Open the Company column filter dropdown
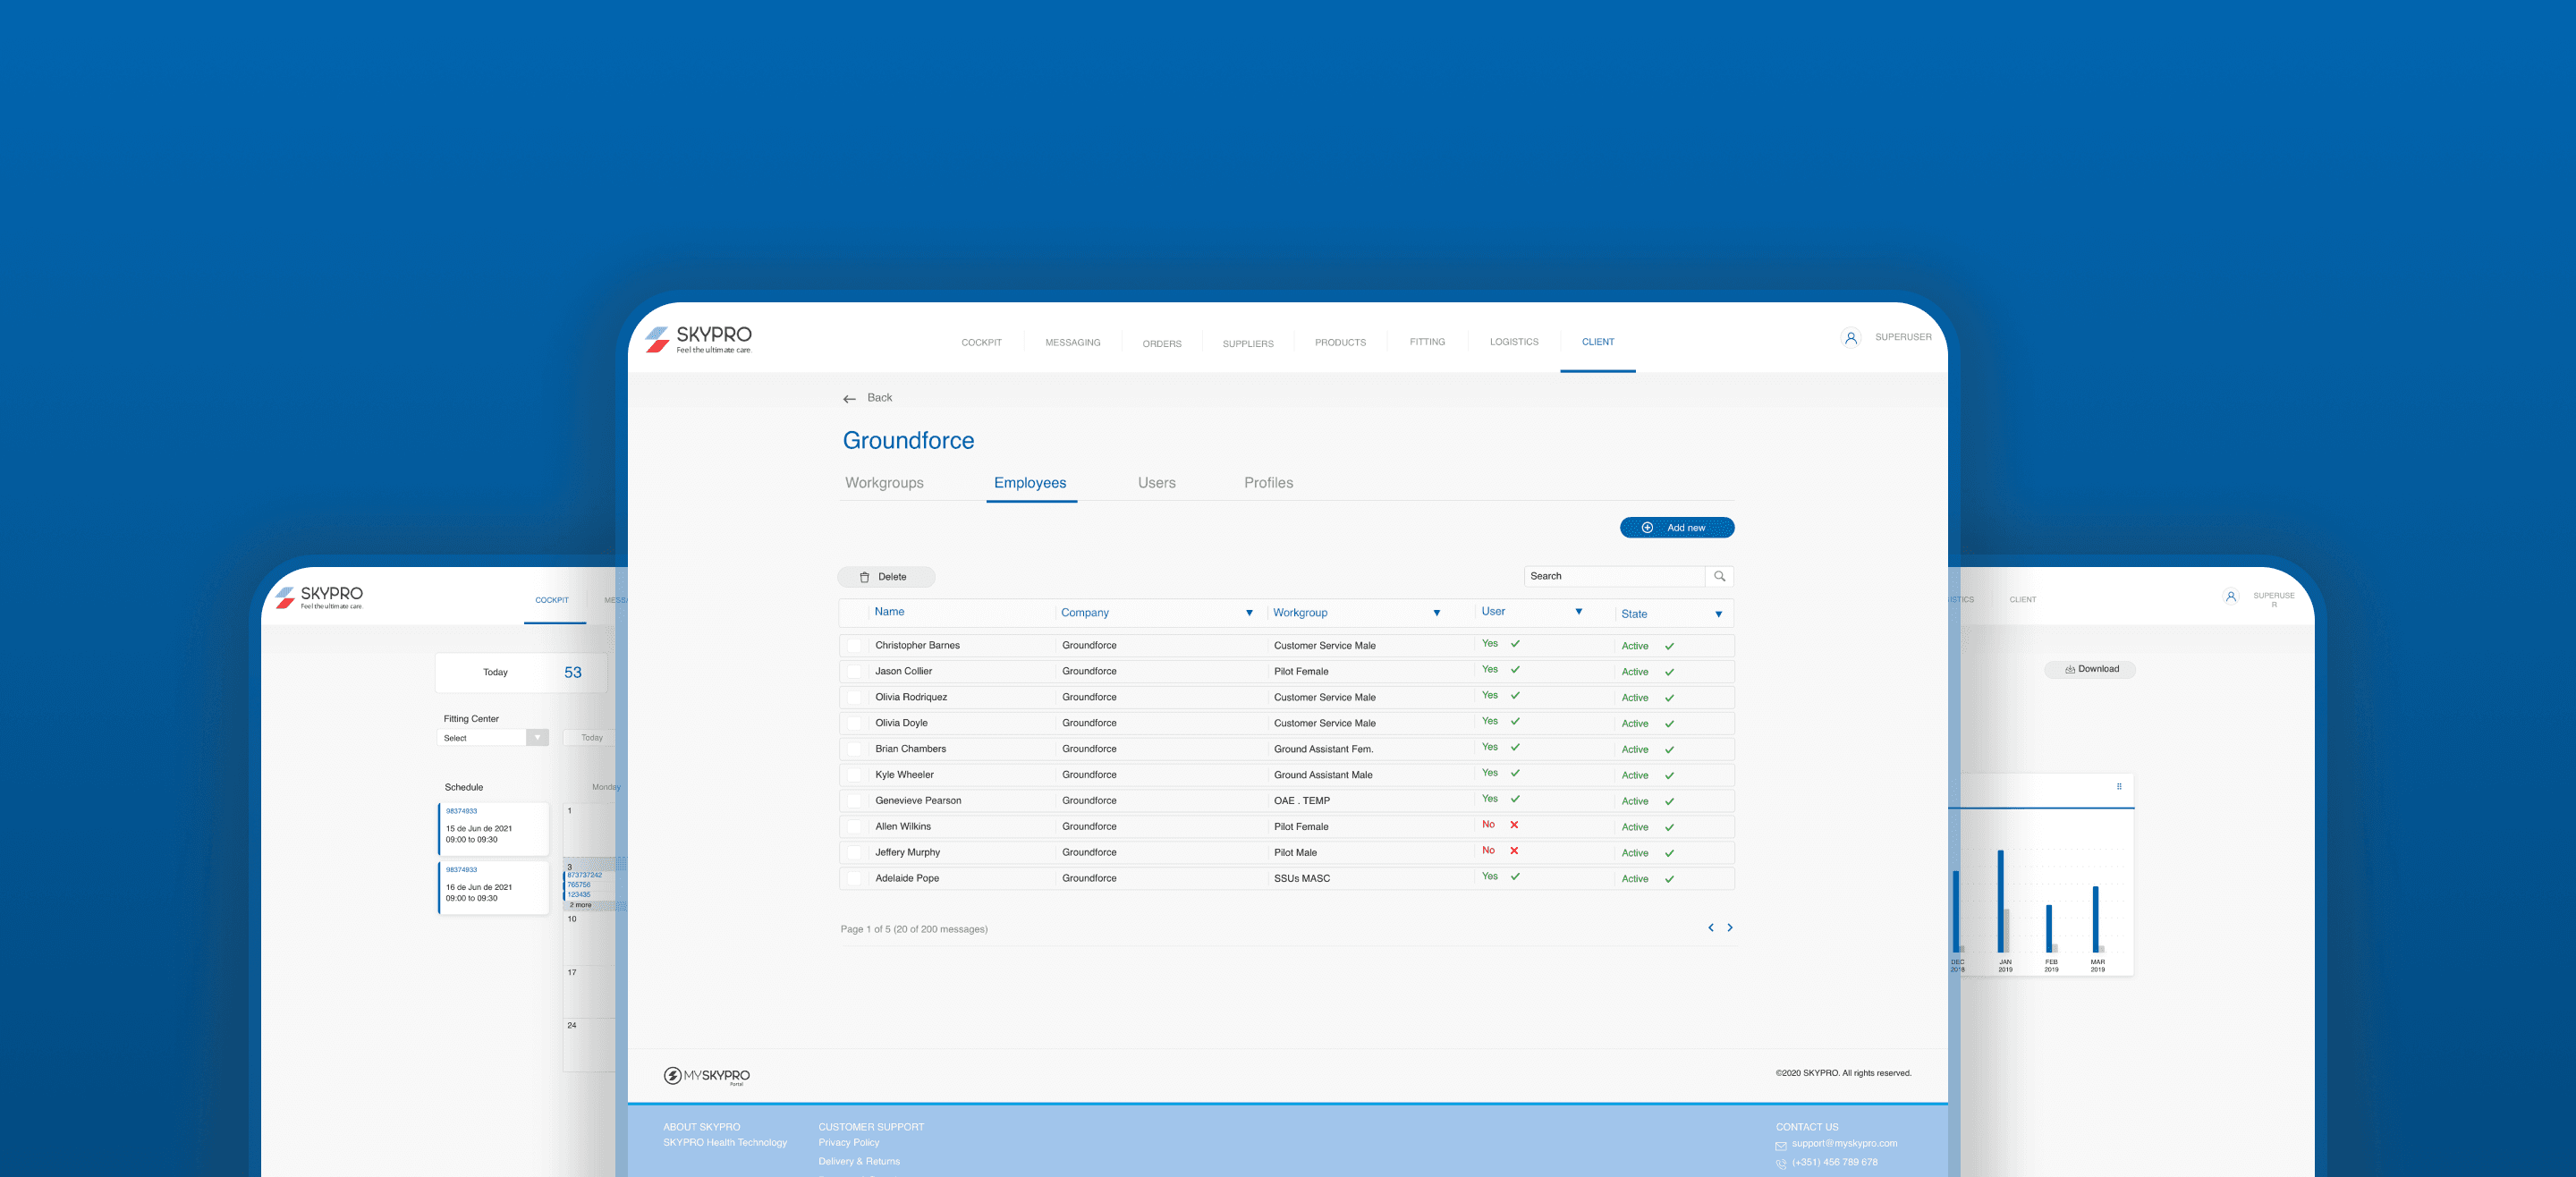 coord(1249,613)
